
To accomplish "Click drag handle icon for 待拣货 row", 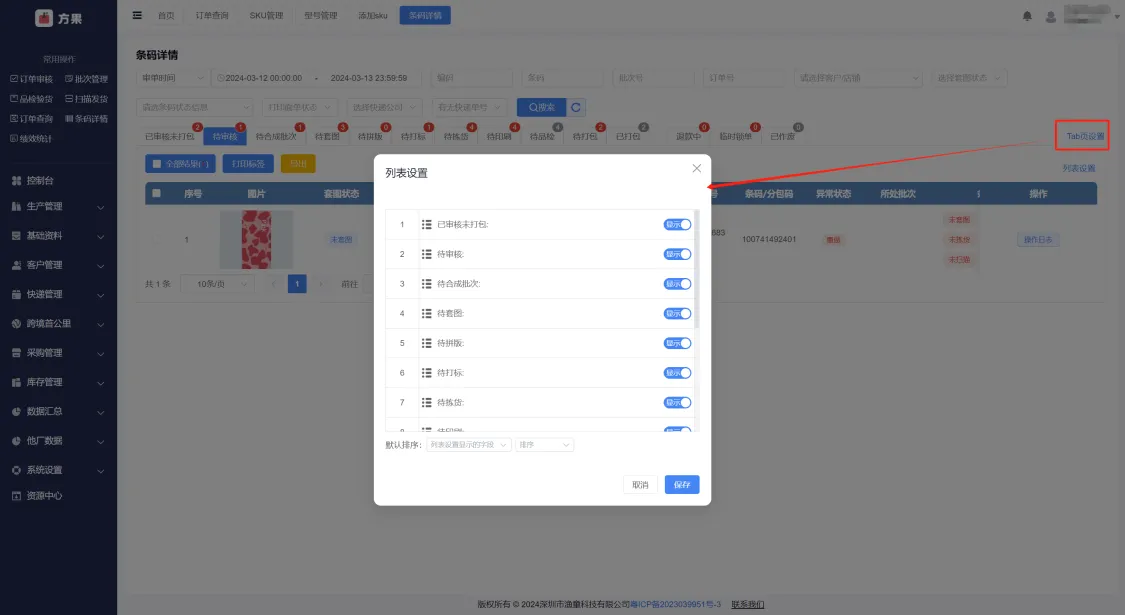I will (426, 403).
